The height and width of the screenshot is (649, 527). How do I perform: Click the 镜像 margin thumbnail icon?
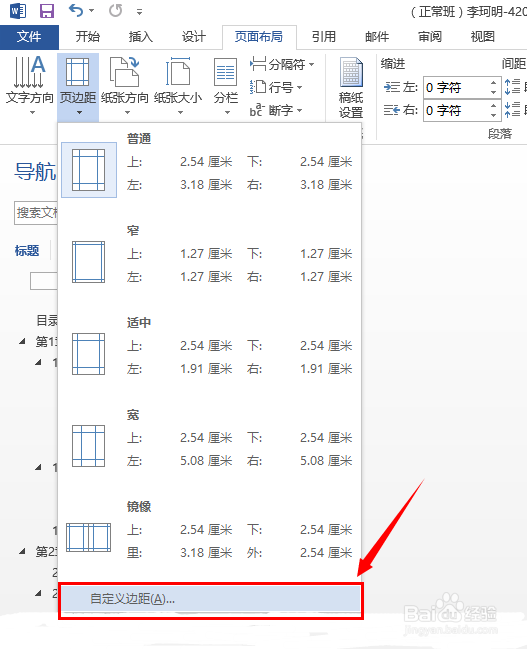89,537
